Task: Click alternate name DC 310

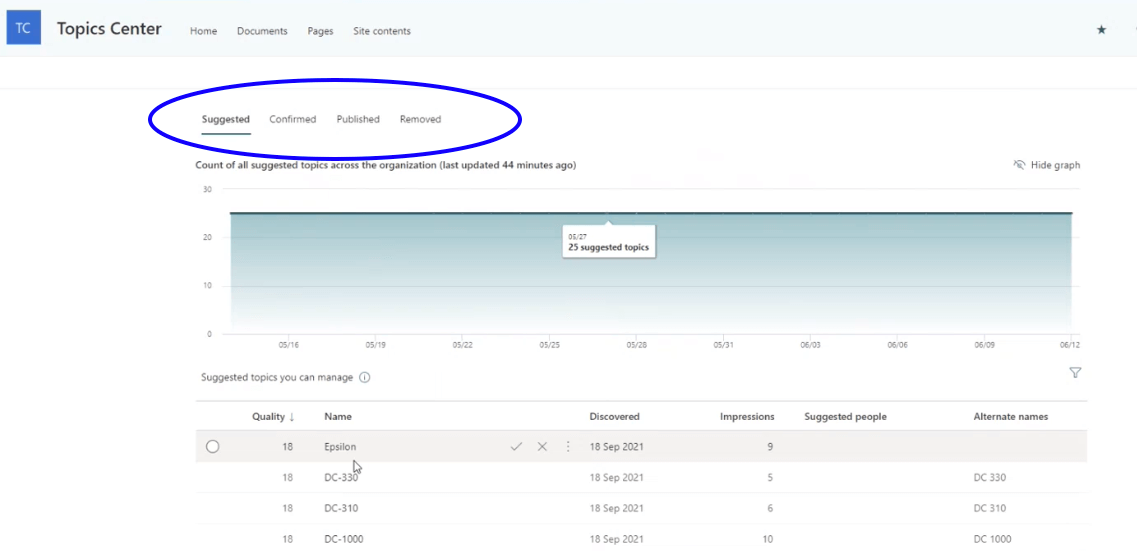Action: (x=990, y=508)
